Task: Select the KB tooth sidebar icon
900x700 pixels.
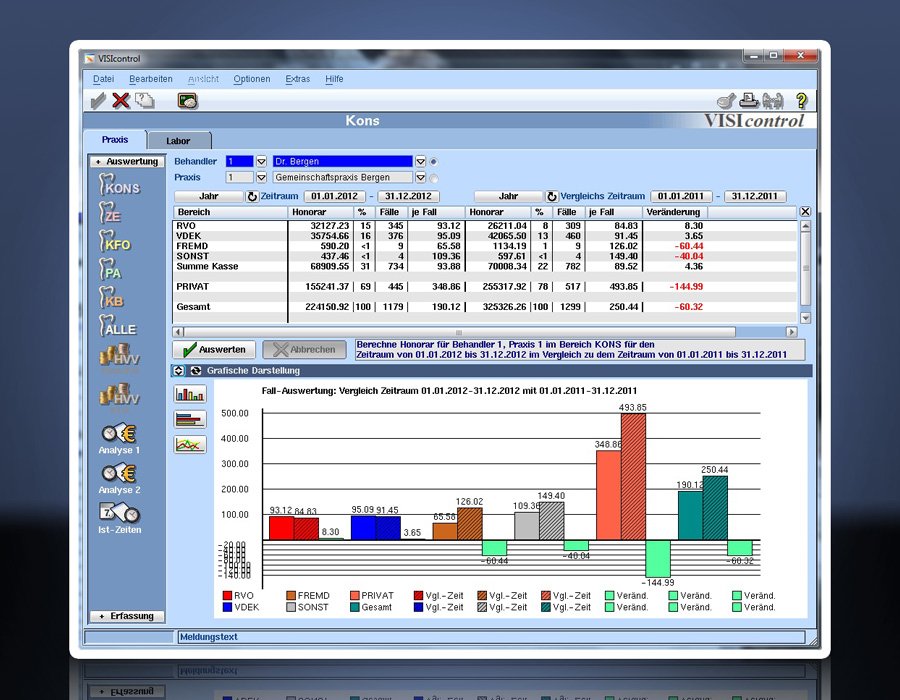Action: (x=112, y=297)
